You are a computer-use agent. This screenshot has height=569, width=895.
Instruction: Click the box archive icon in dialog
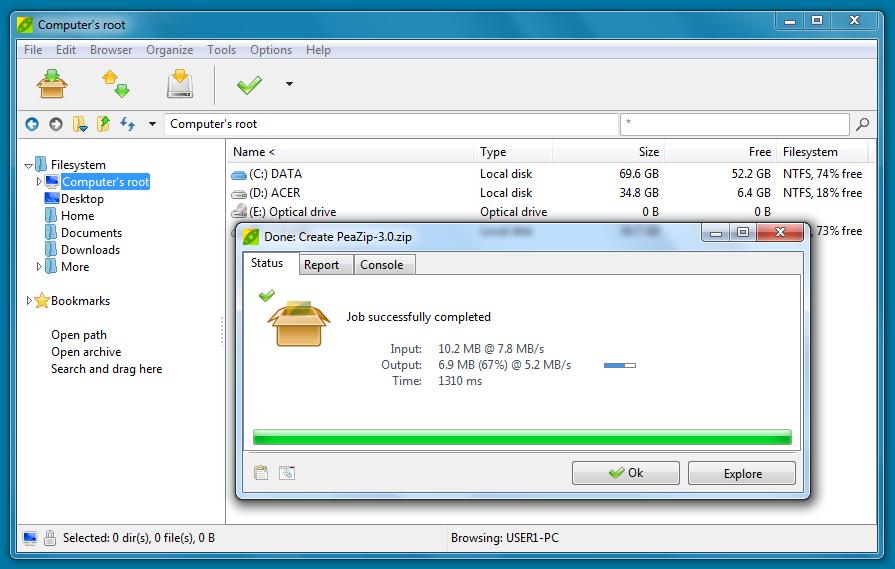299,324
